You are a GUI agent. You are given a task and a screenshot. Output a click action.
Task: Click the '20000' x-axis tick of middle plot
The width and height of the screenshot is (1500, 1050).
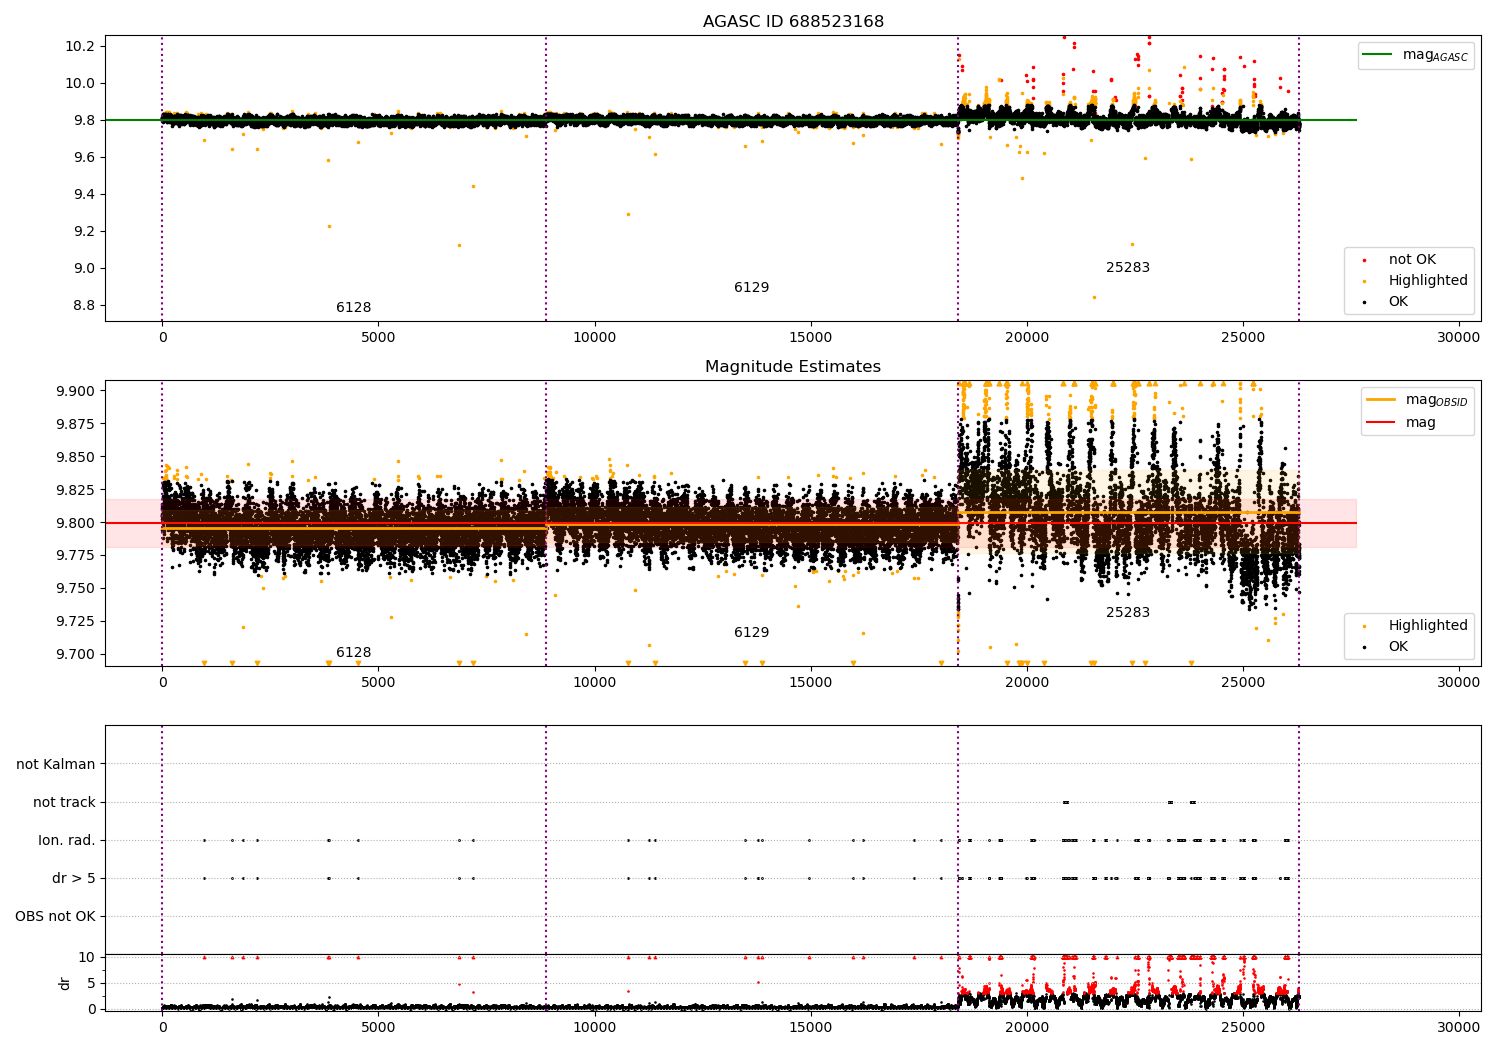pyautogui.click(x=1026, y=683)
